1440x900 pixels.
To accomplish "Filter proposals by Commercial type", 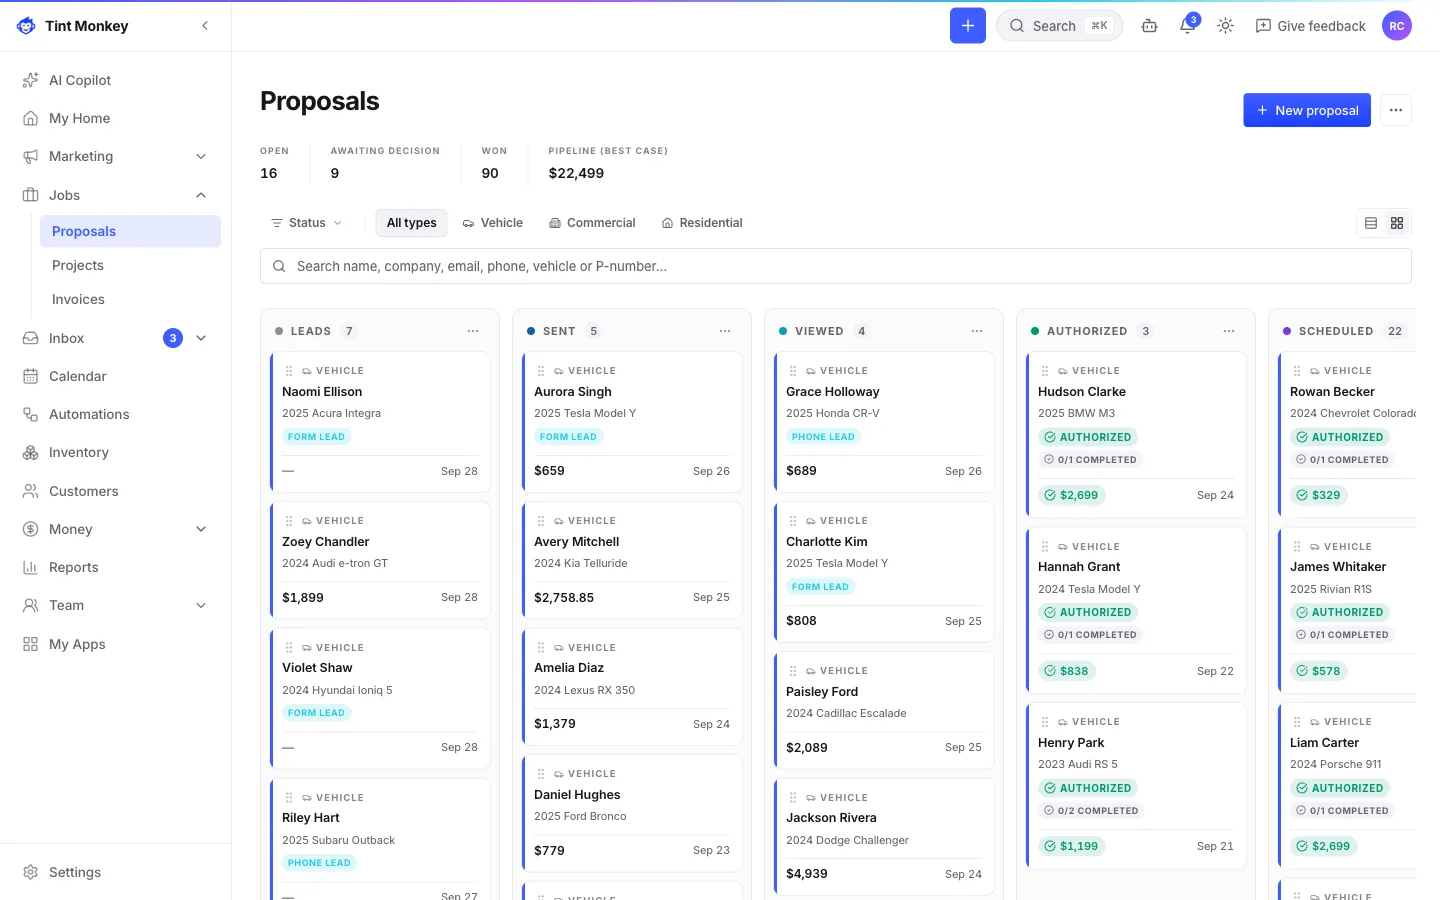I will click(x=592, y=223).
